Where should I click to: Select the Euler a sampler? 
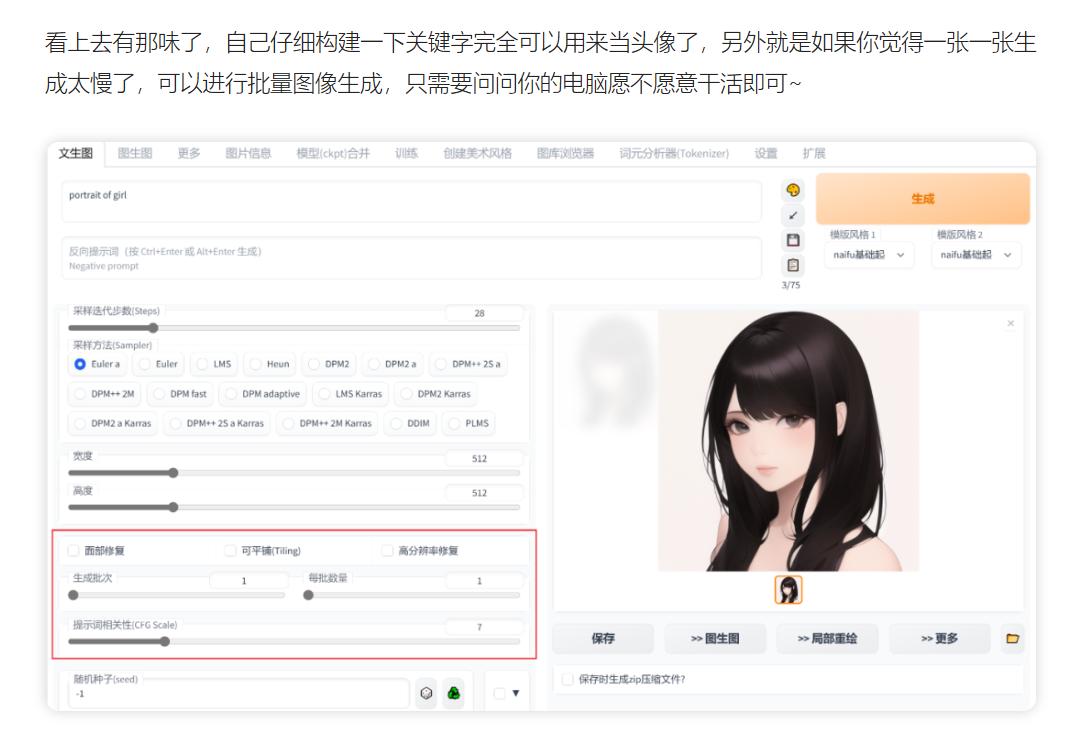(x=97, y=364)
